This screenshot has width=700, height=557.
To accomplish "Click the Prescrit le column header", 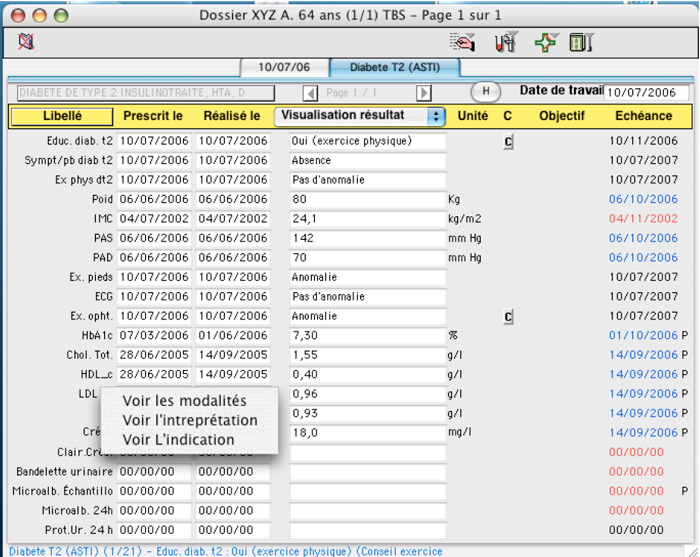I will [x=153, y=116].
